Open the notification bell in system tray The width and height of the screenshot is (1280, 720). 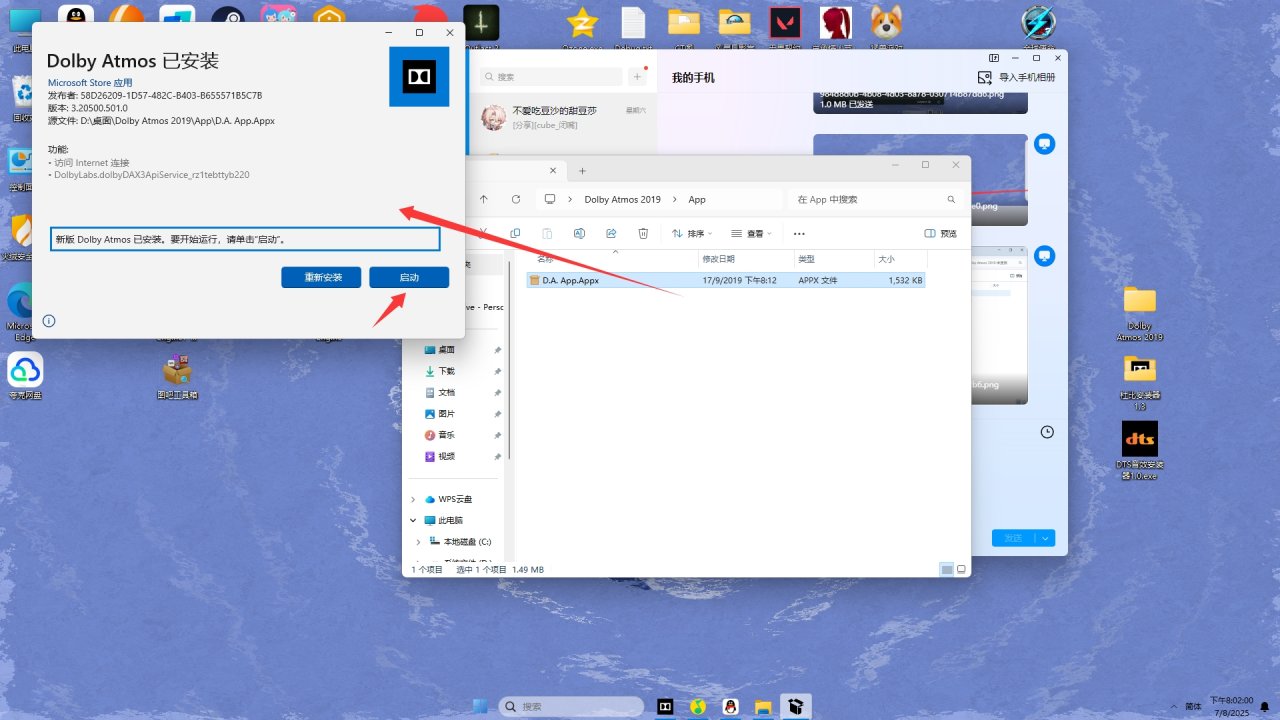coord(1264,706)
